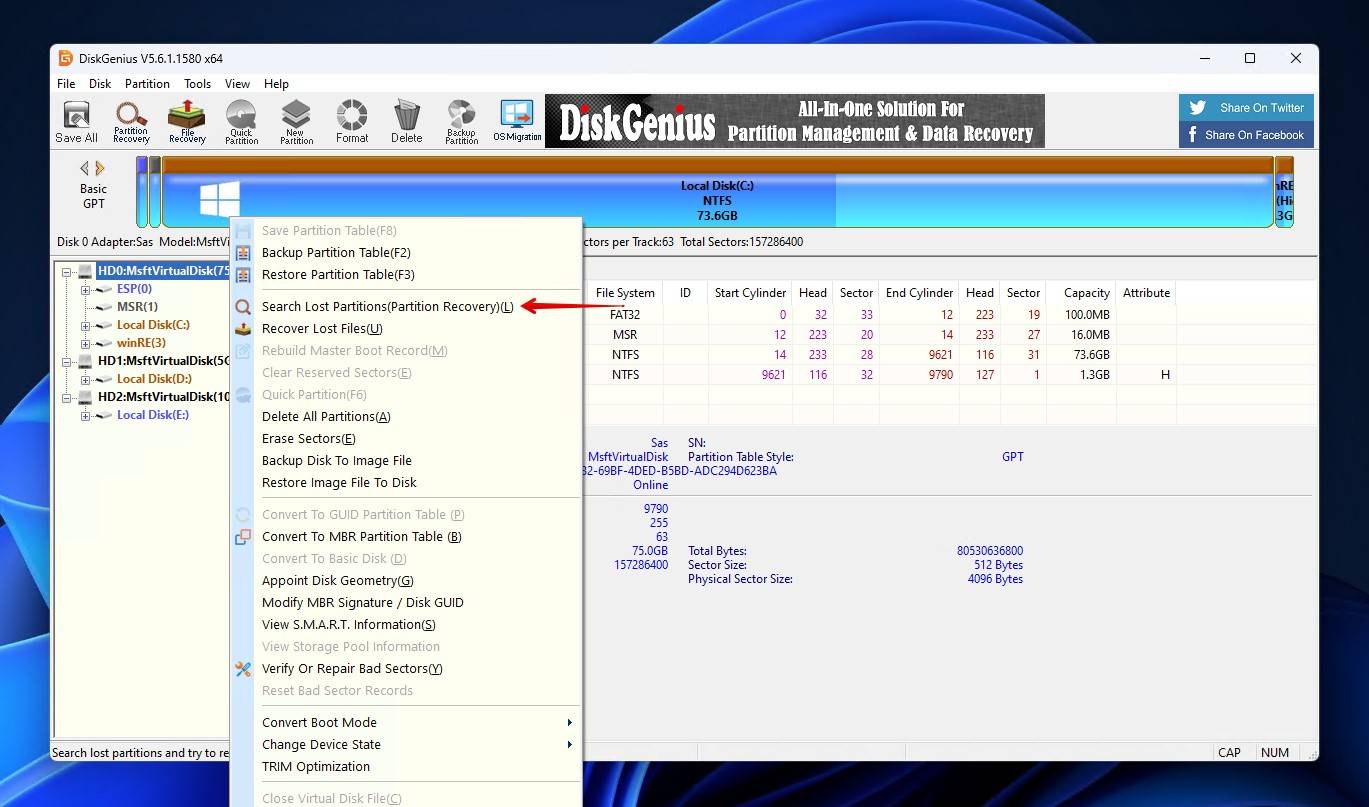Open the Help menu
Image resolution: width=1369 pixels, height=807 pixels.
pyautogui.click(x=276, y=84)
